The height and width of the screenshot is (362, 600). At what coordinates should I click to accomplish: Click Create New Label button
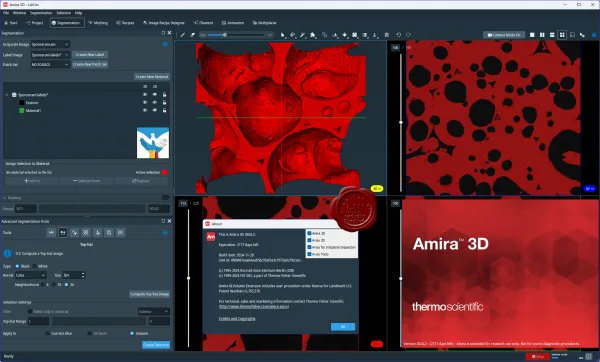pos(90,55)
